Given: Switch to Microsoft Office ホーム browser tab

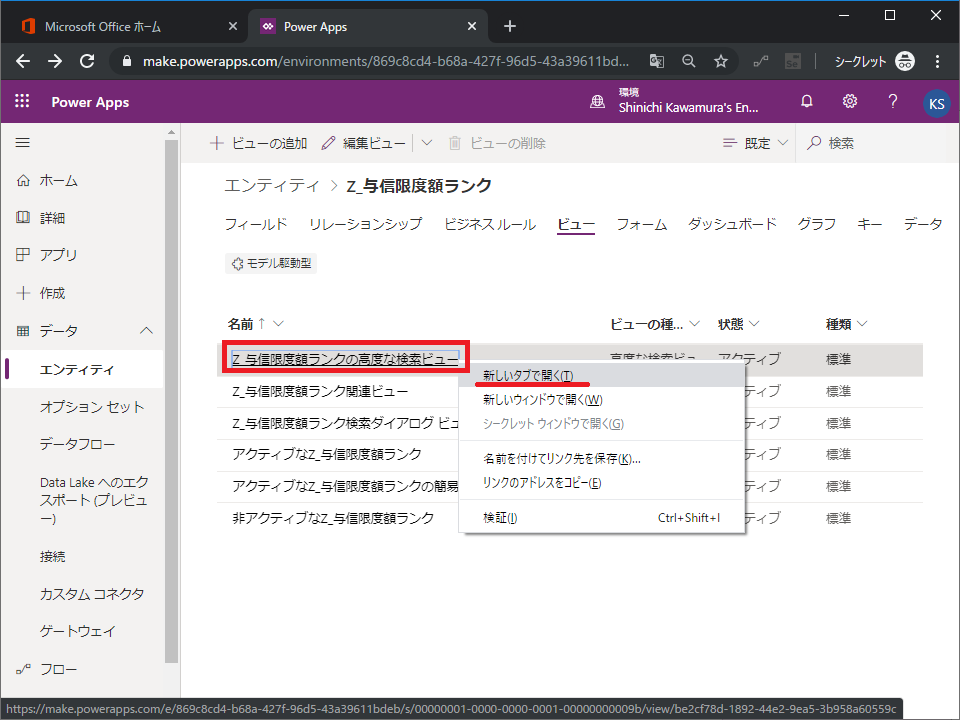Looking at the screenshot, I should (x=103, y=26).
